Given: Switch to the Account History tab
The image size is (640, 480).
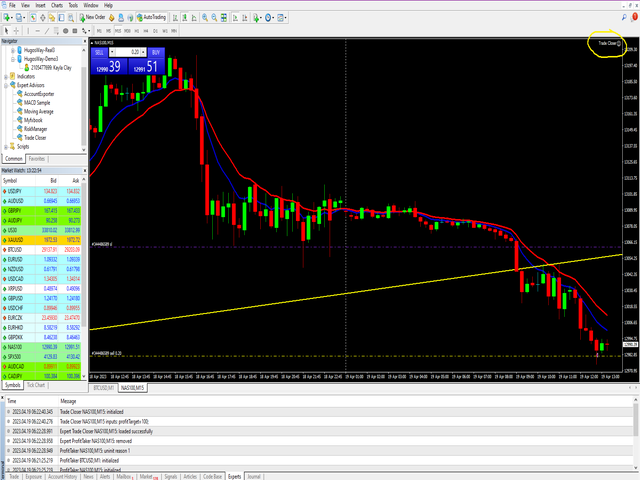Looking at the screenshot, I should point(62,476).
